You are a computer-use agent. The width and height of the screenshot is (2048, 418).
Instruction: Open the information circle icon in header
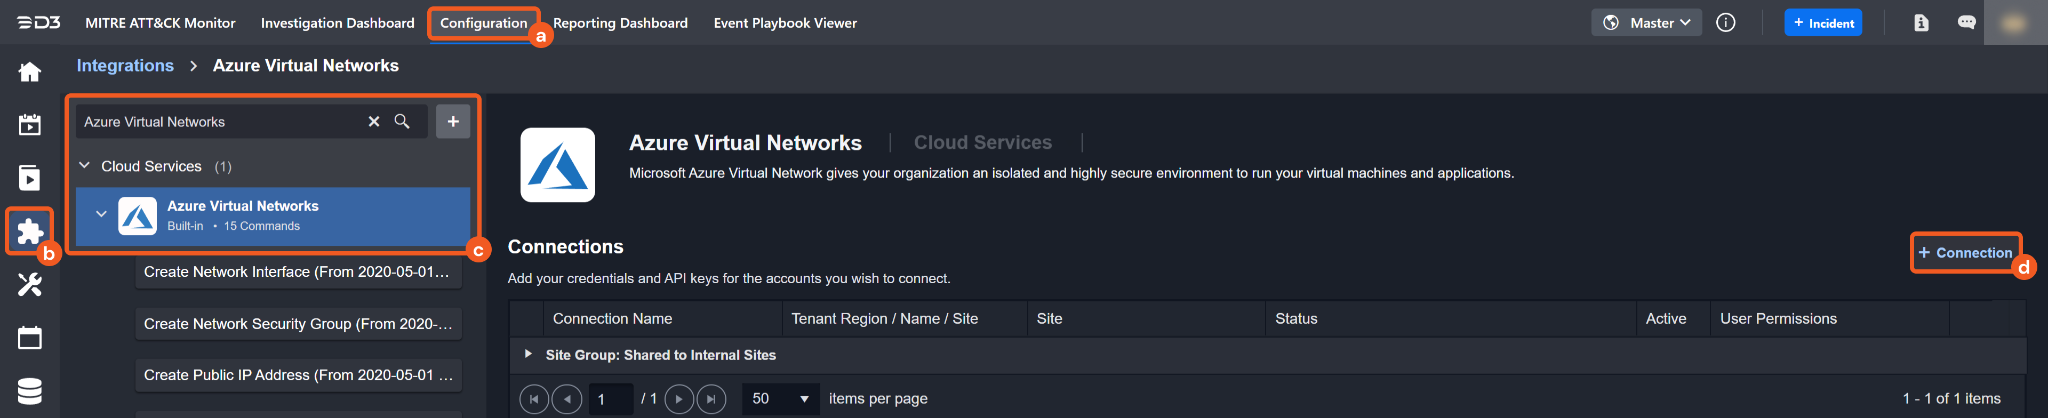coord(1726,23)
